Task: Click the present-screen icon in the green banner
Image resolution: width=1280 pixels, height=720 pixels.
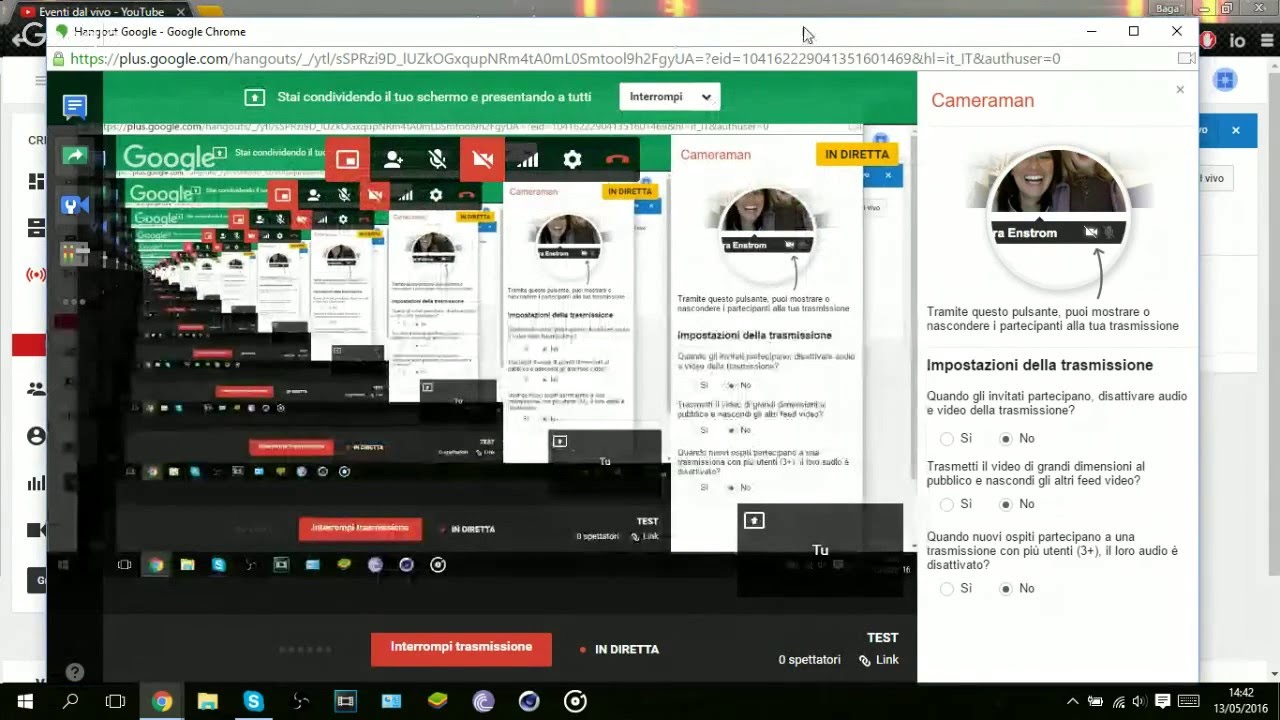Action: (x=255, y=97)
